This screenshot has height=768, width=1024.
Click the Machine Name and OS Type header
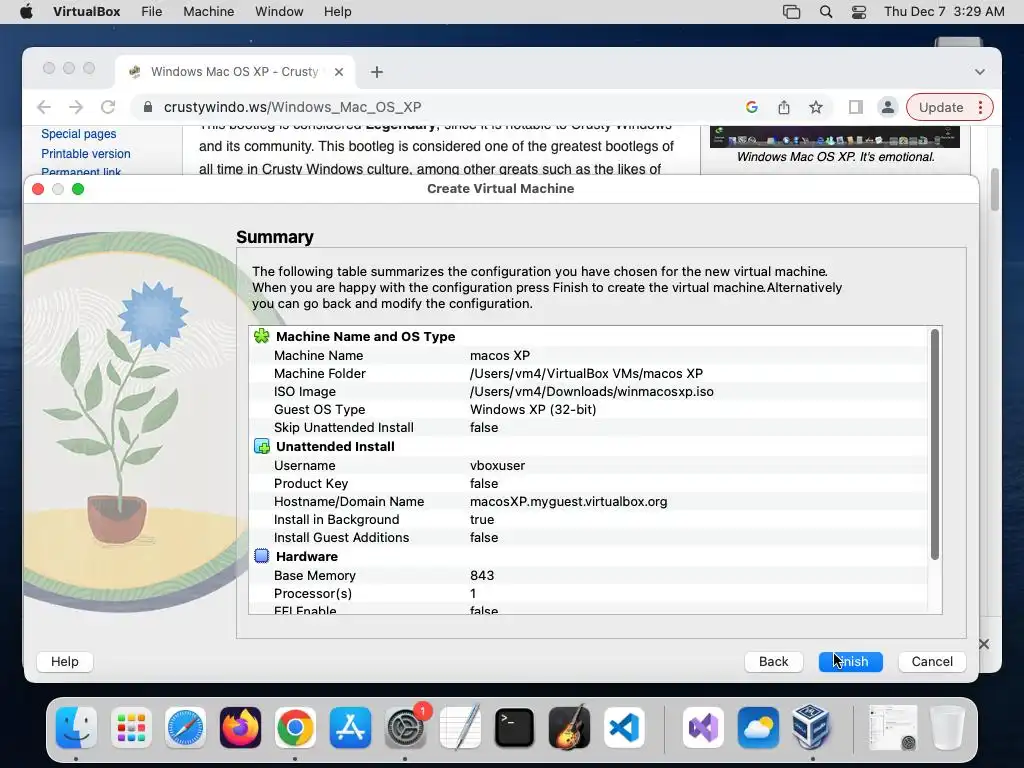[364, 336]
